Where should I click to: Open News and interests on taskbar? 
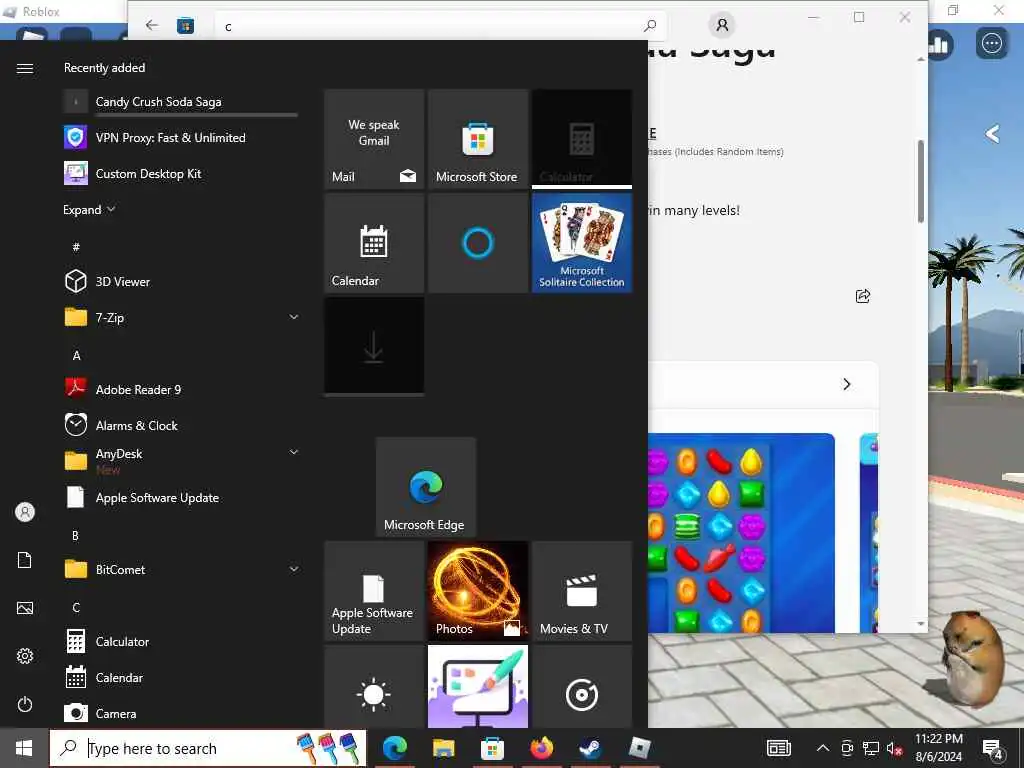click(778, 748)
